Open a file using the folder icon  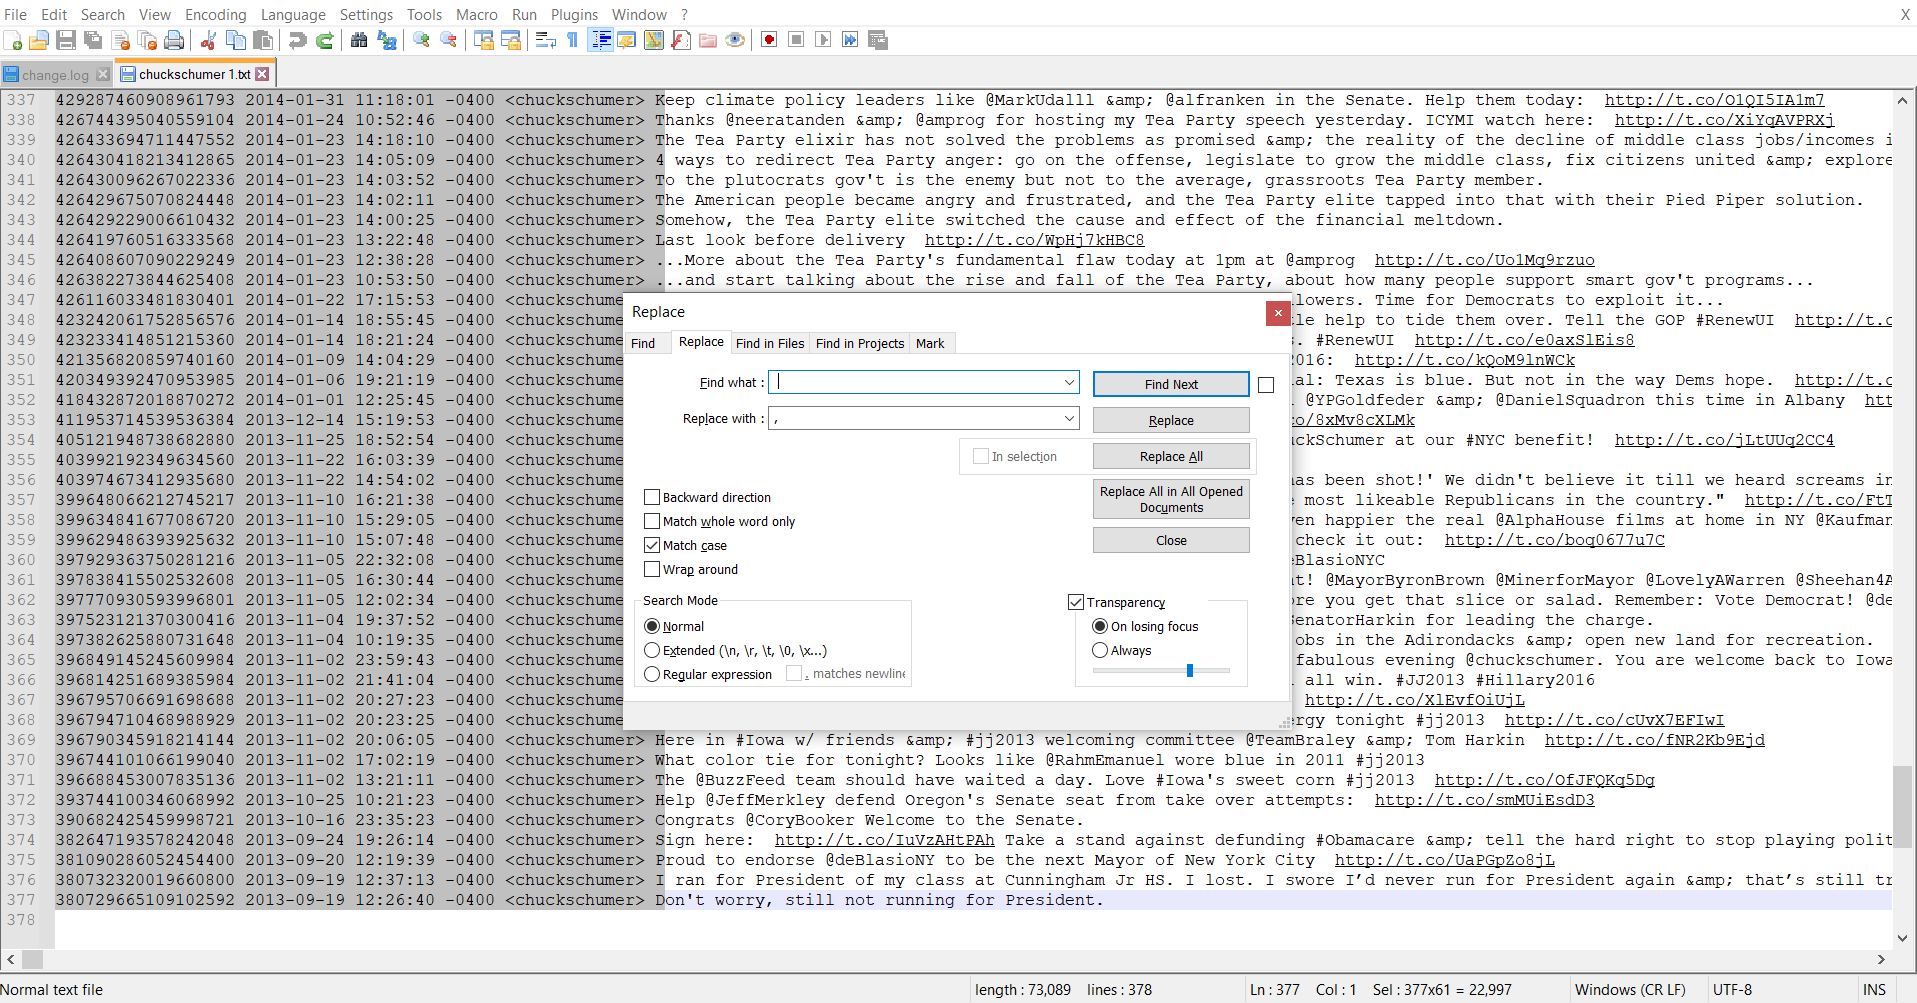pos(39,40)
